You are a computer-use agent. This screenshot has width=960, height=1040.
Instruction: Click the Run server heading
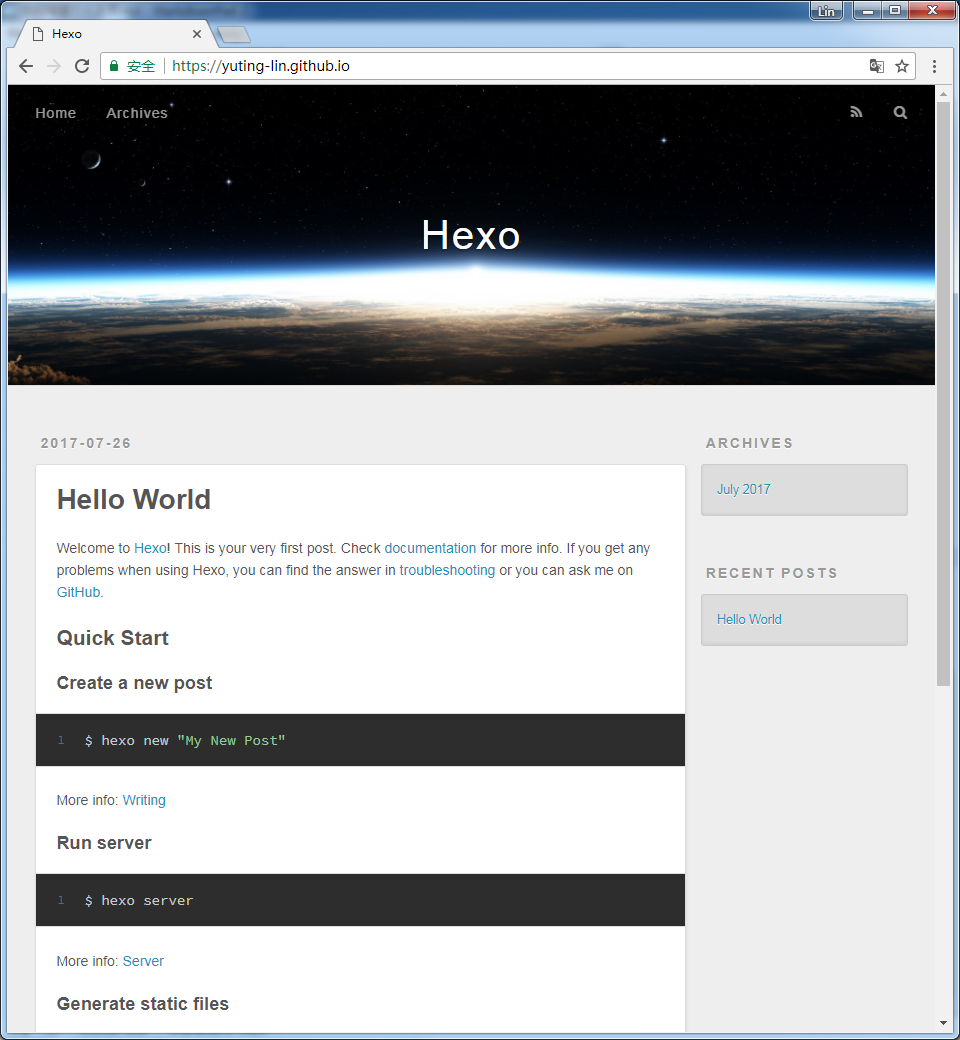point(104,842)
